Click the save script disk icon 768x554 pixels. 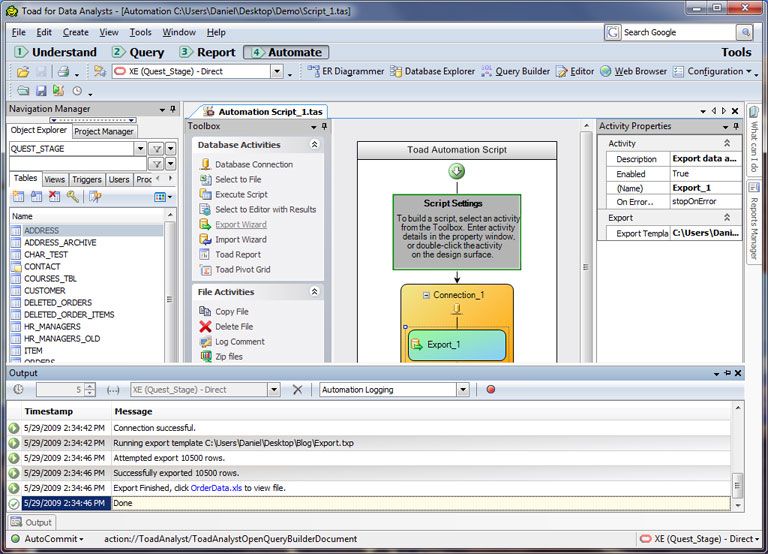pos(41,91)
